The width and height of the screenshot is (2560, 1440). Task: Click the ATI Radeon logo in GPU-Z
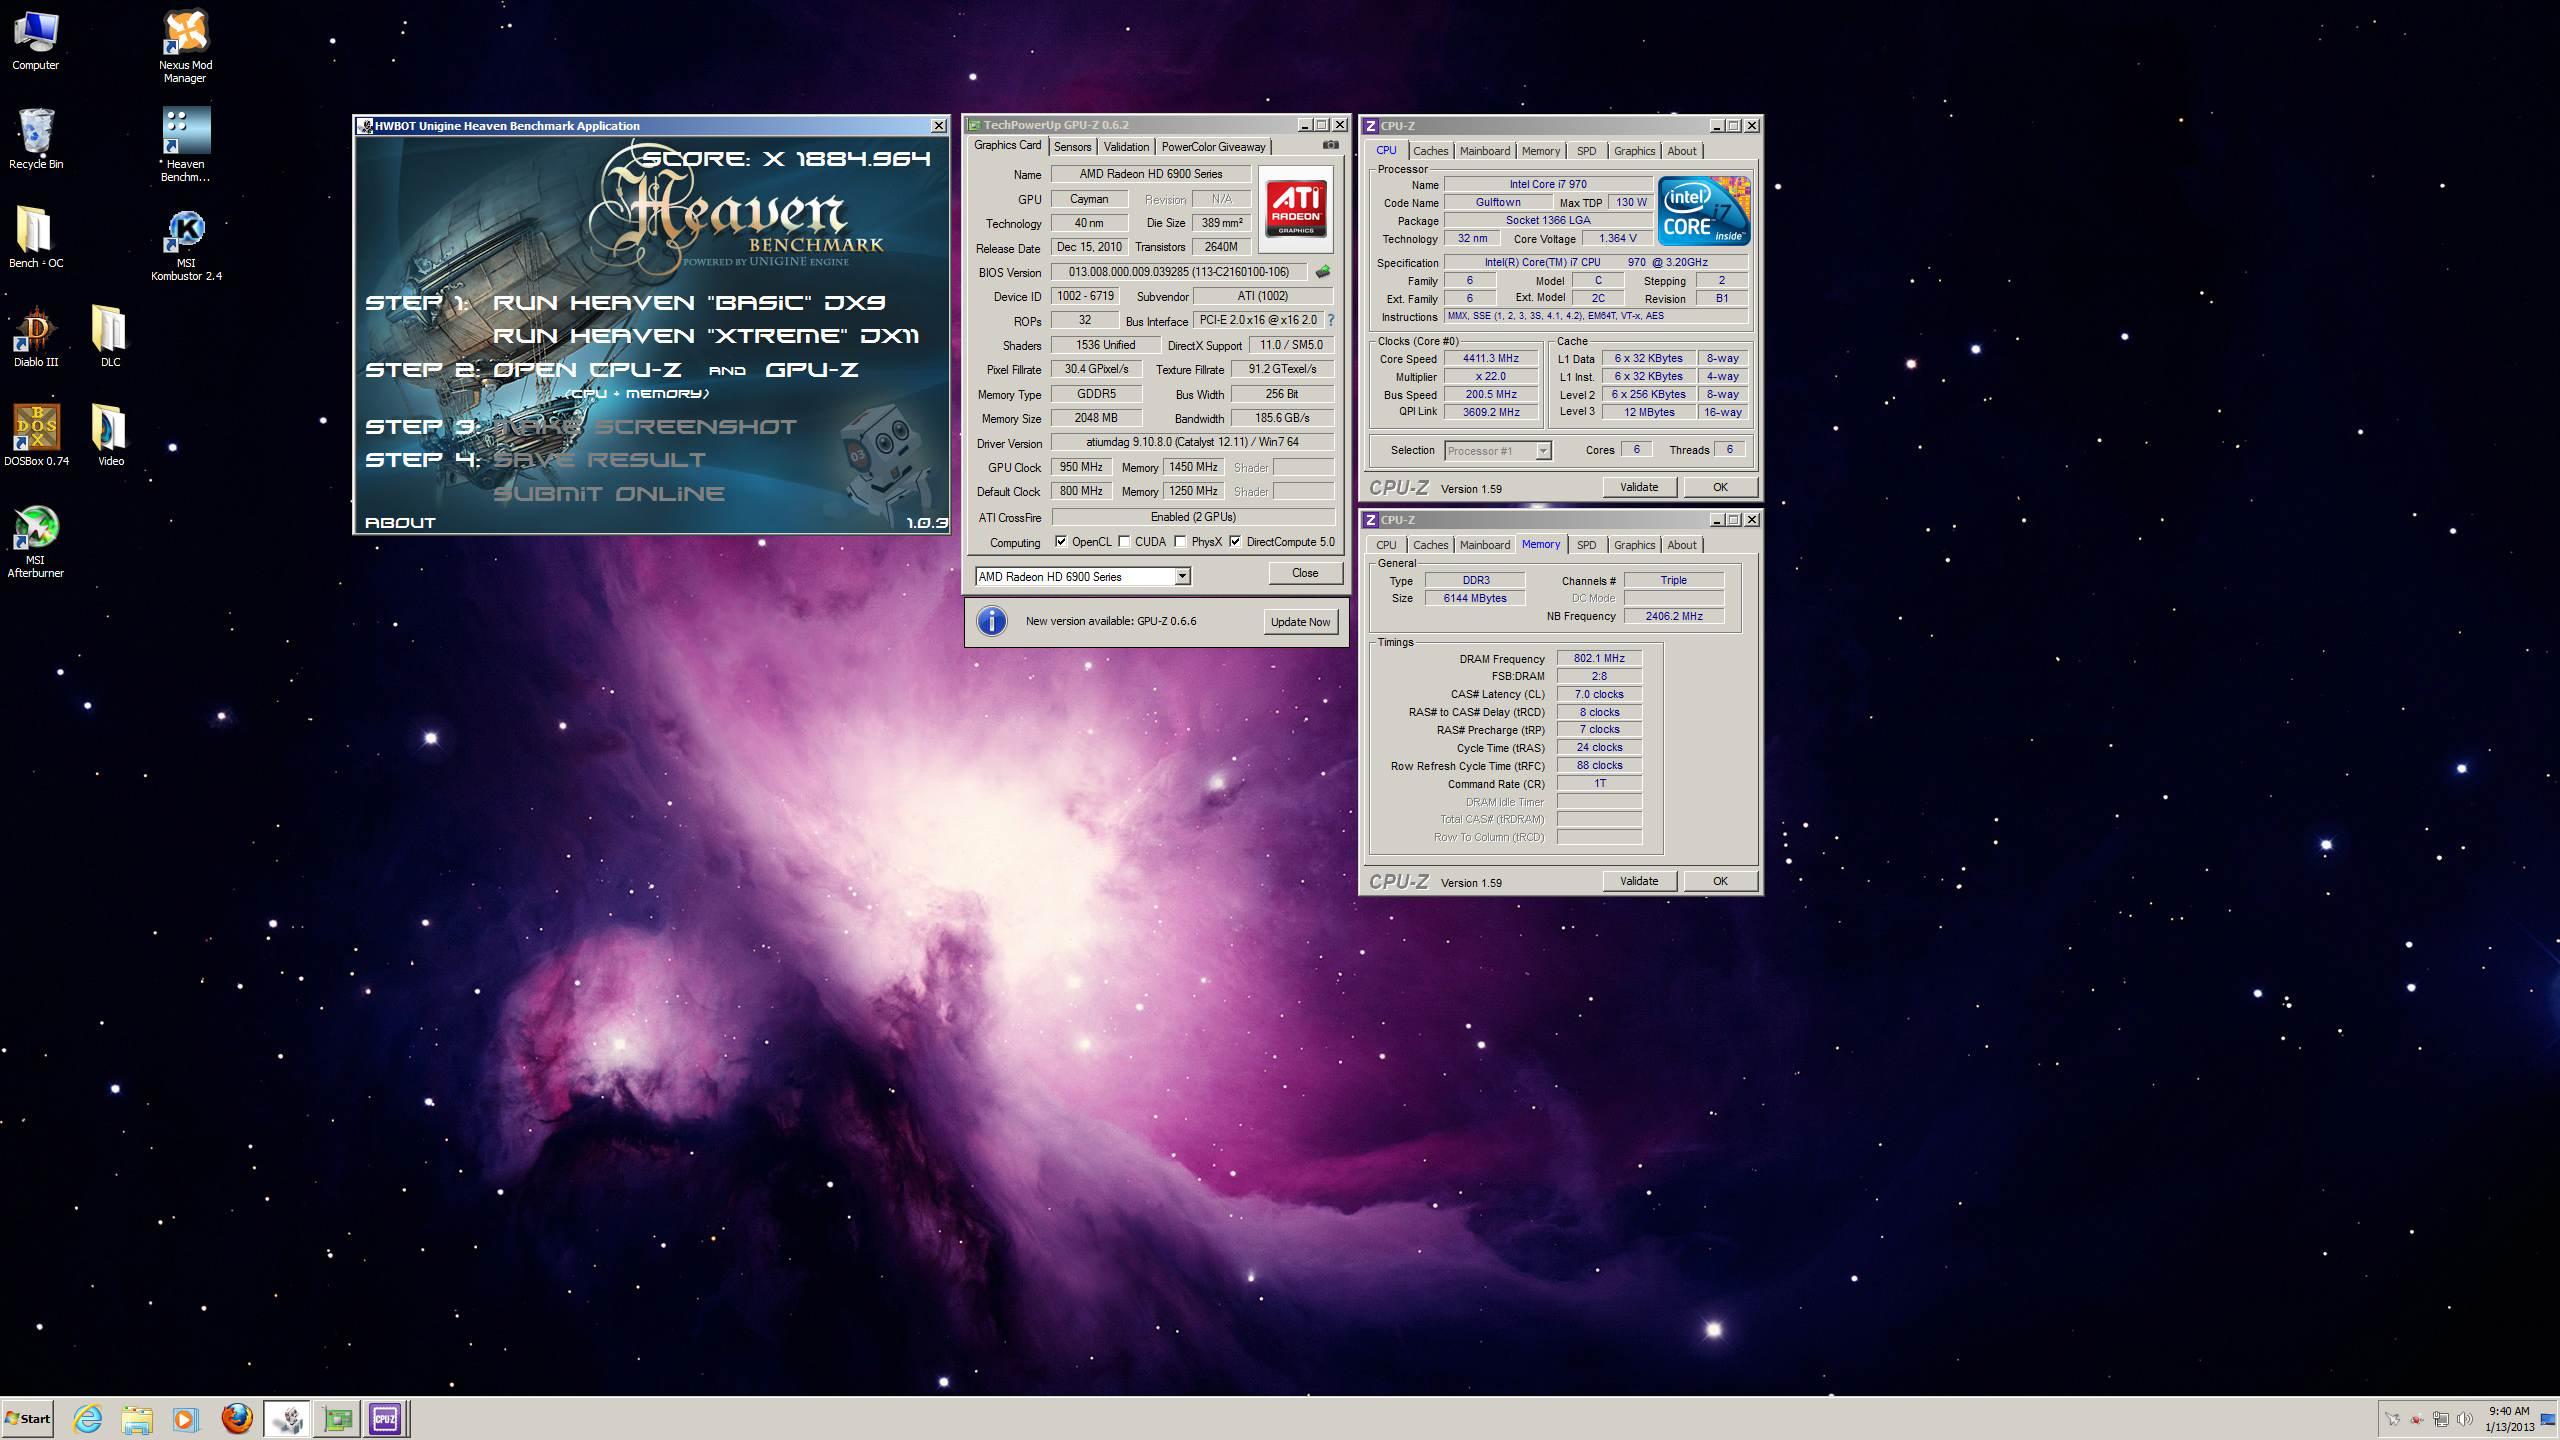(1296, 208)
